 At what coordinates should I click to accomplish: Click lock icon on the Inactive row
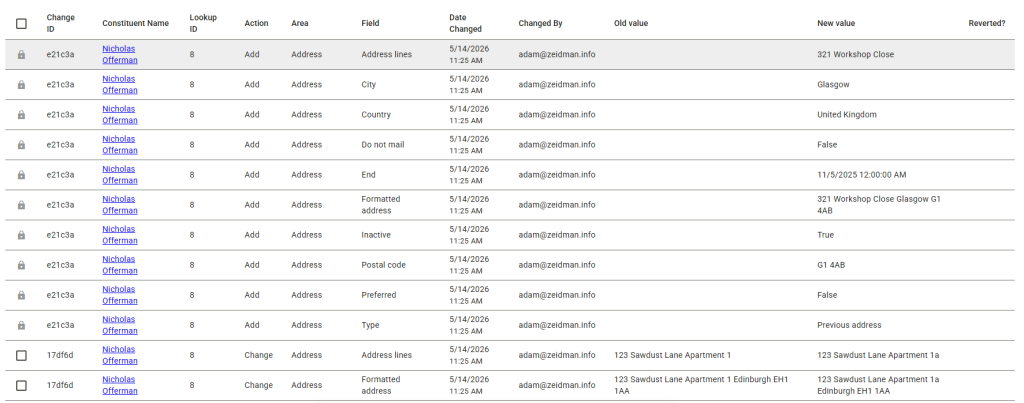pos(21,235)
